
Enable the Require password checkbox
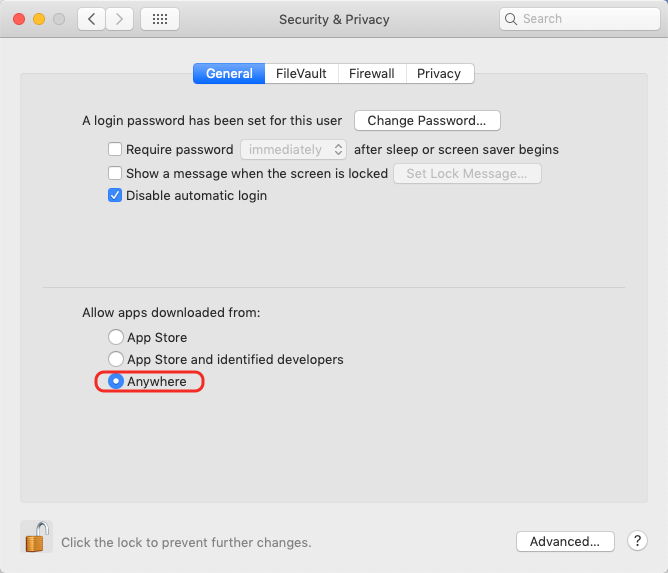coord(115,150)
